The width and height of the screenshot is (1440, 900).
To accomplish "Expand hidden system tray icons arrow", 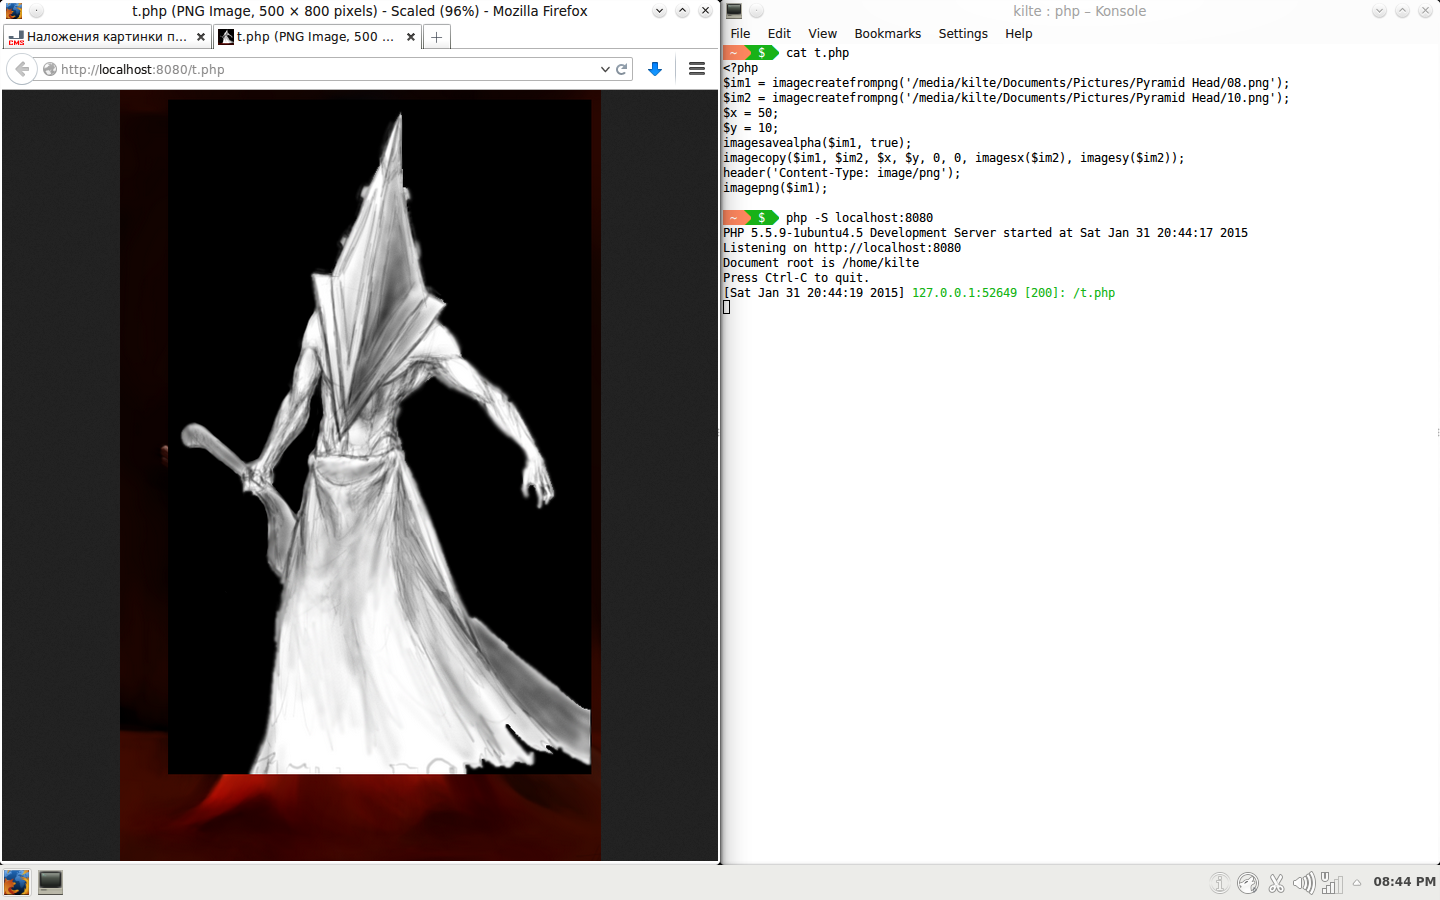I will (x=1357, y=883).
